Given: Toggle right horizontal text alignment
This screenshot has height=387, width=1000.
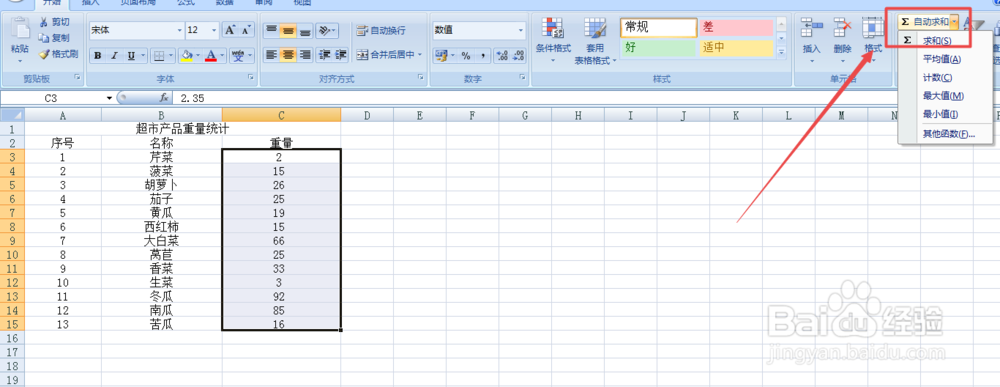Looking at the screenshot, I should (305, 55).
